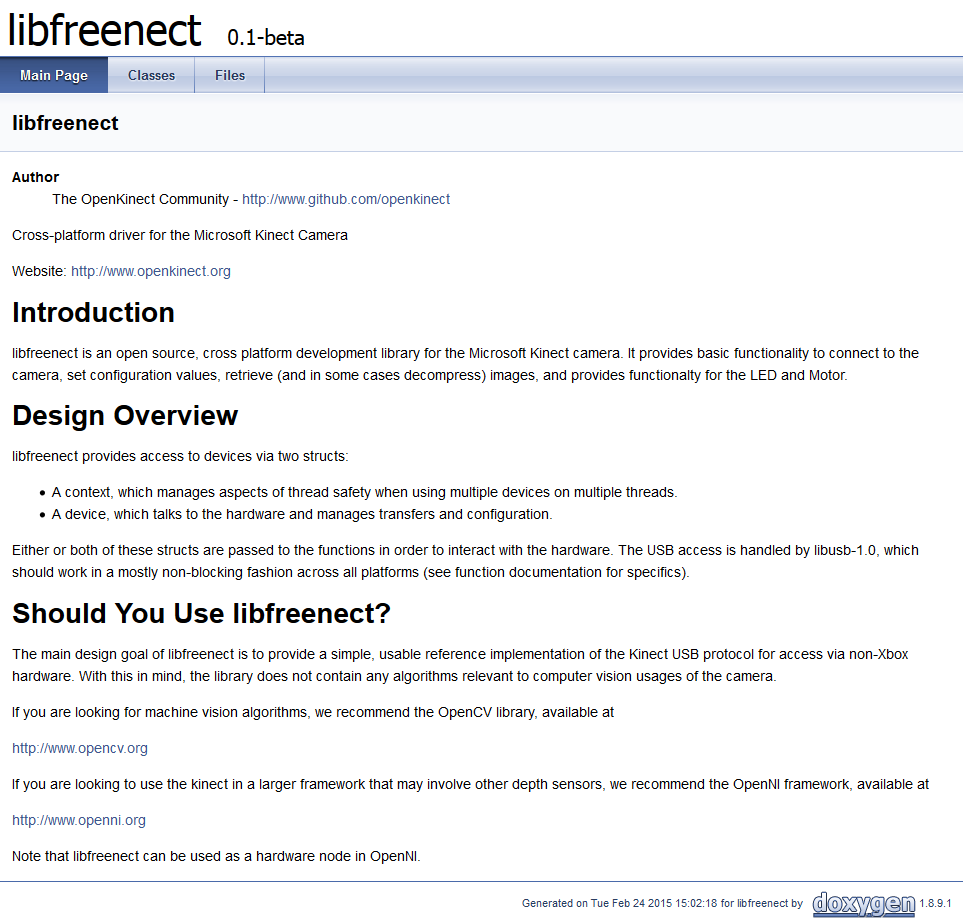The image size is (963, 920).
Task: Click the 'Generated on' footer timestamp
Action: pyautogui.click(x=661, y=904)
